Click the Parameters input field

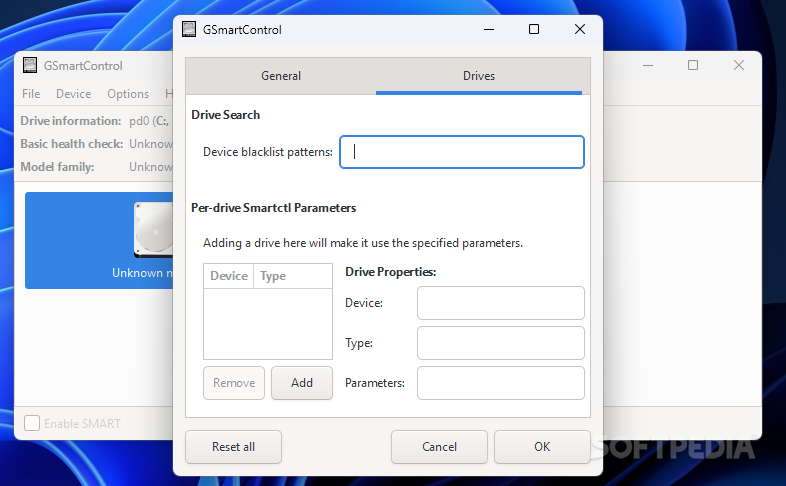click(500, 383)
